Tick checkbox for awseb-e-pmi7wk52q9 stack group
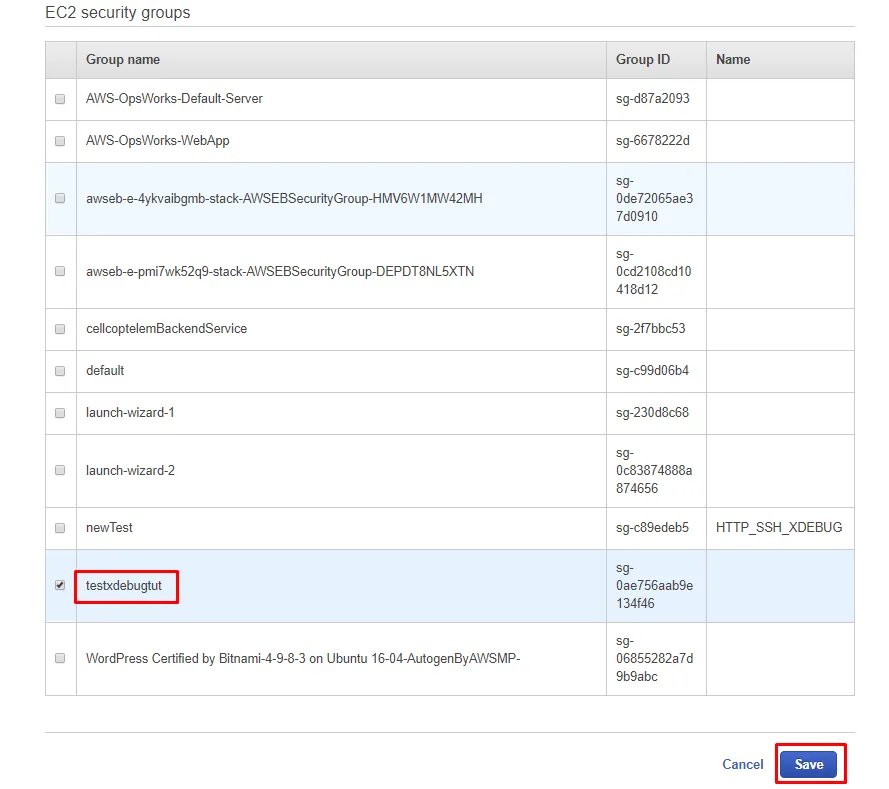The width and height of the screenshot is (889, 789). (60, 271)
